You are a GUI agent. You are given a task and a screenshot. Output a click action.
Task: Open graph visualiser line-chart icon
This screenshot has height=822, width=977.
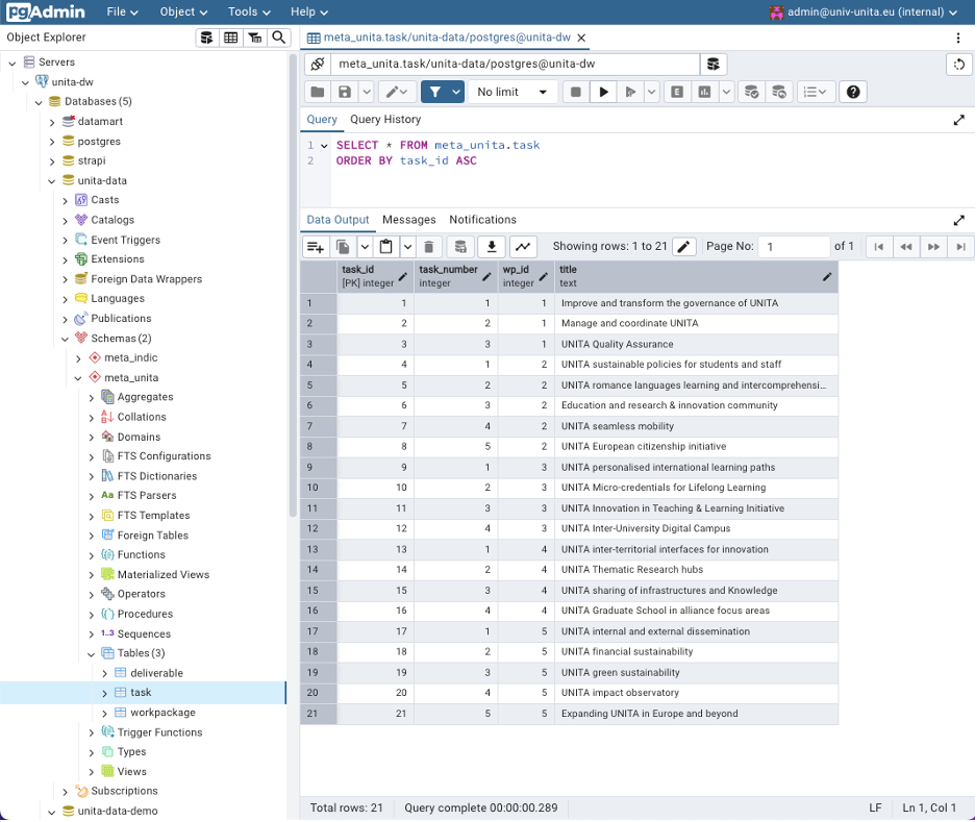pos(523,247)
